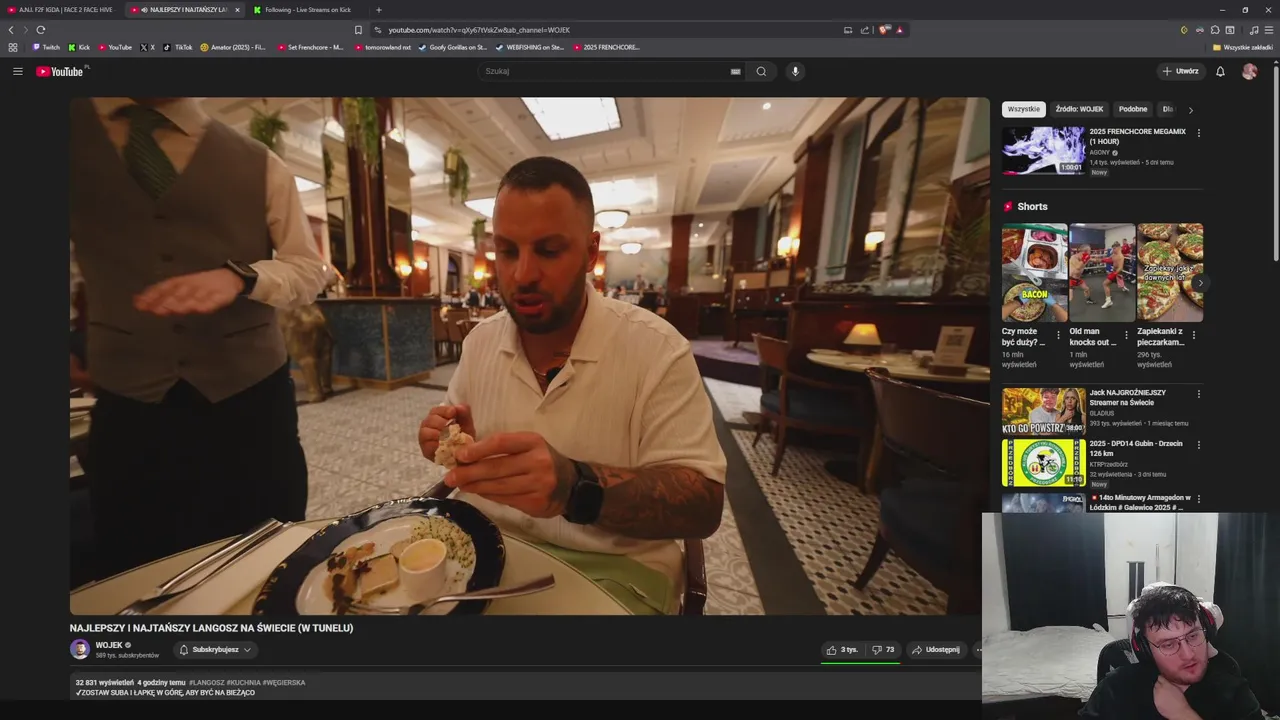Close the NAJLEPSZY I NAJTAŃSZY tab
Viewport: 1280px width, 720px height.
(237, 10)
